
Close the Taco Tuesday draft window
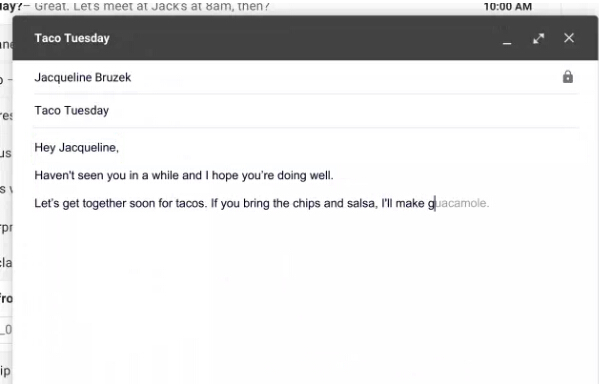(569, 38)
